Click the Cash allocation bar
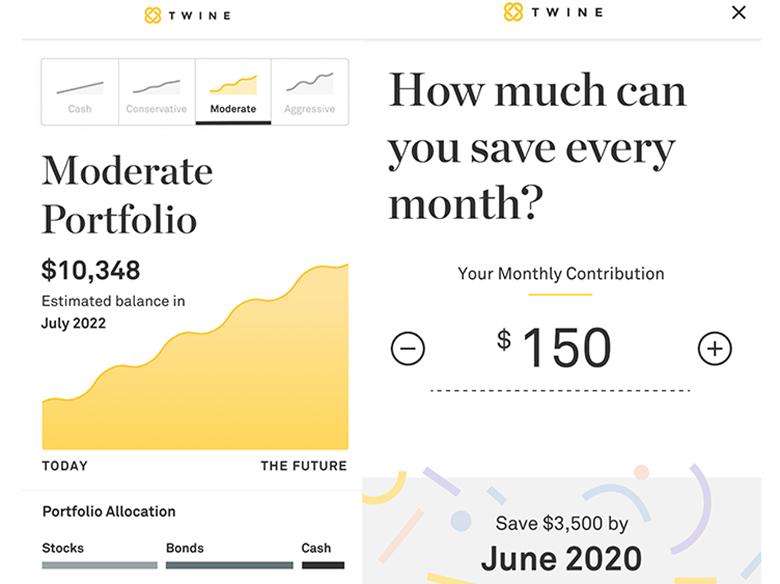Viewport: 780px width, 584px height. tap(323, 565)
